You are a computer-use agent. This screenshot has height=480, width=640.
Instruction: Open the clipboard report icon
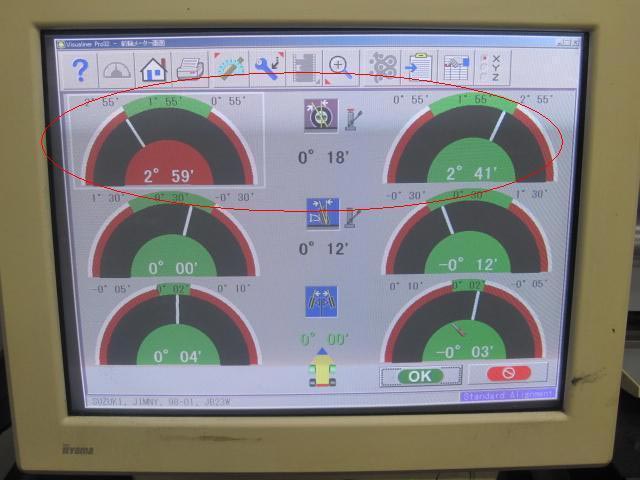(x=418, y=68)
